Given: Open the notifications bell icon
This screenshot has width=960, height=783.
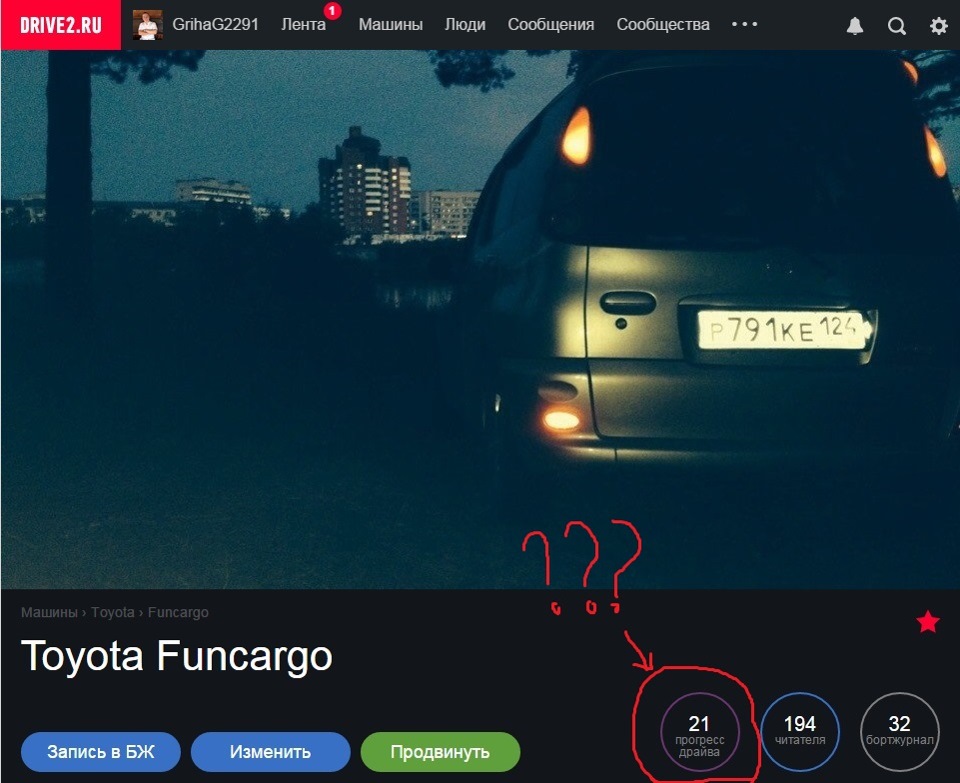Looking at the screenshot, I should (x=854, y=25).
